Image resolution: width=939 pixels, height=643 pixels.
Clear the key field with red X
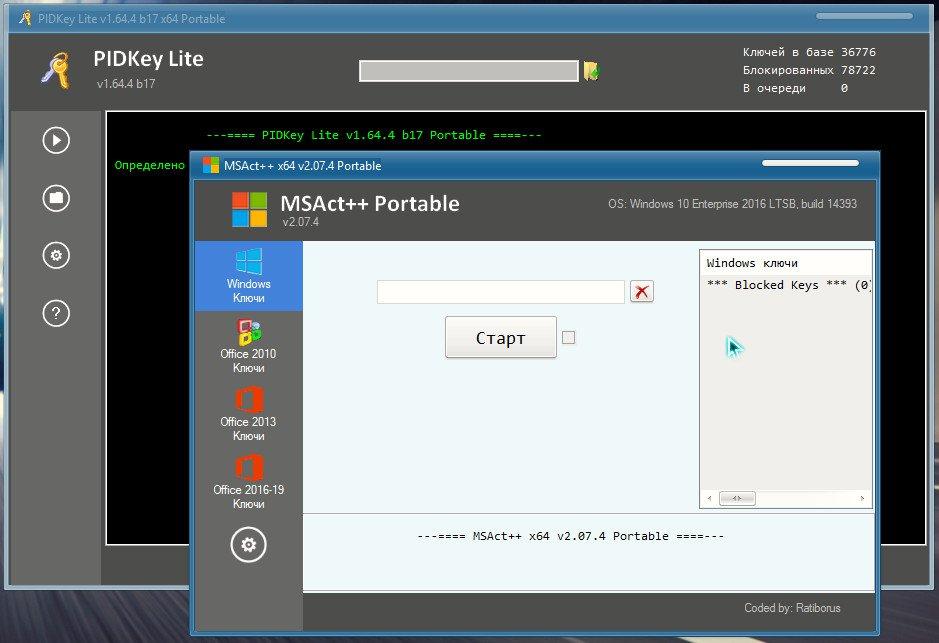pos(642,291)
